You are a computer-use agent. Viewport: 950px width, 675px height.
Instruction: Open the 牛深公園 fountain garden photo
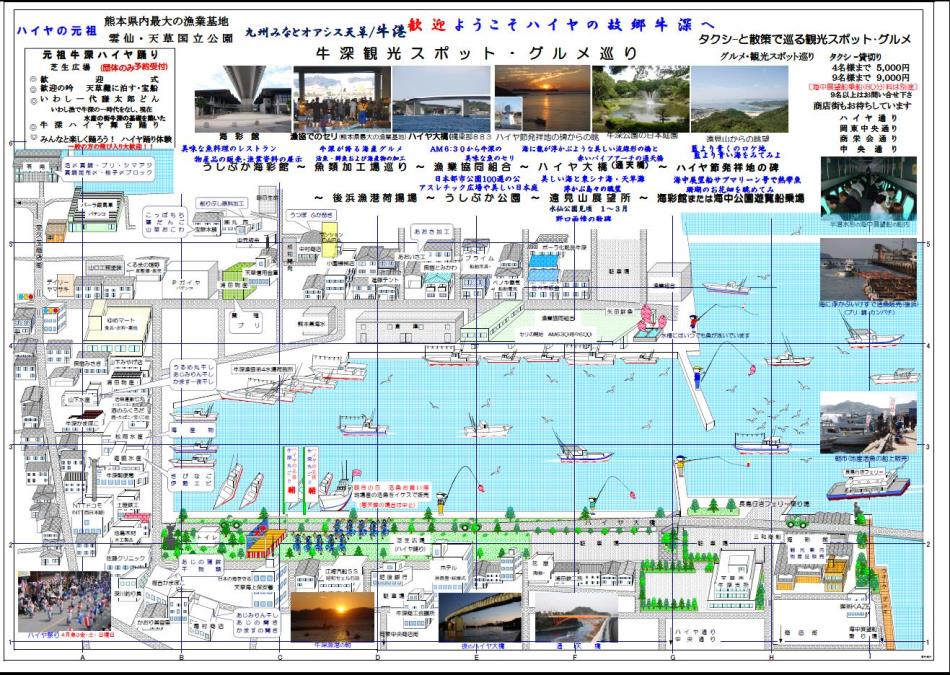tap(640, 98)
